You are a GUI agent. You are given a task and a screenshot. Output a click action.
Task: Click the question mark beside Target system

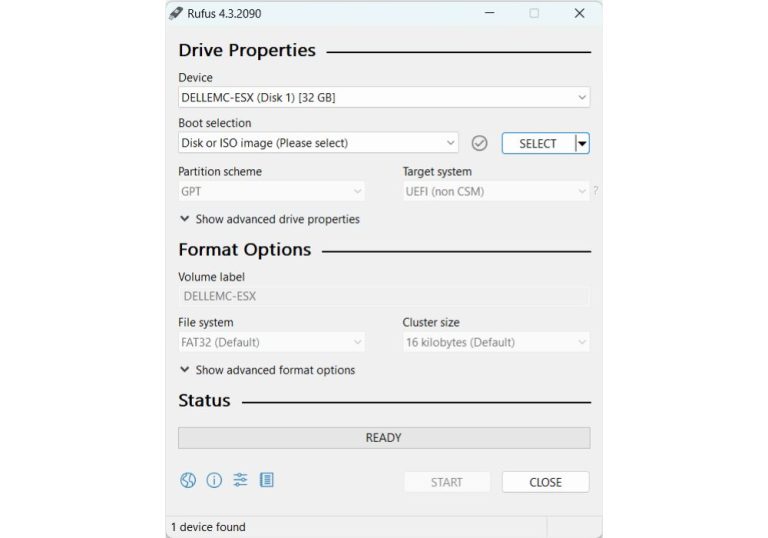coord(596,191)
